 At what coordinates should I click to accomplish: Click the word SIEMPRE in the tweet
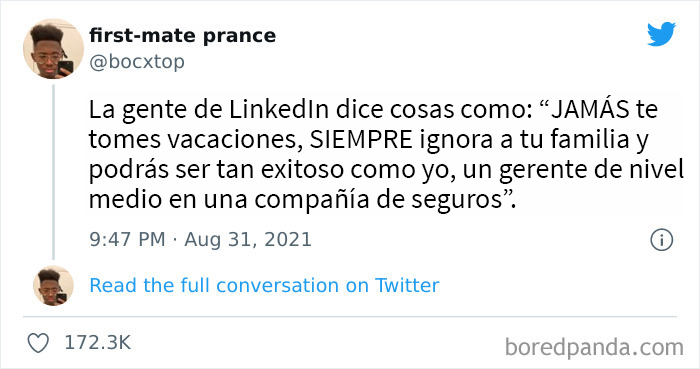[x=361, y=140]
